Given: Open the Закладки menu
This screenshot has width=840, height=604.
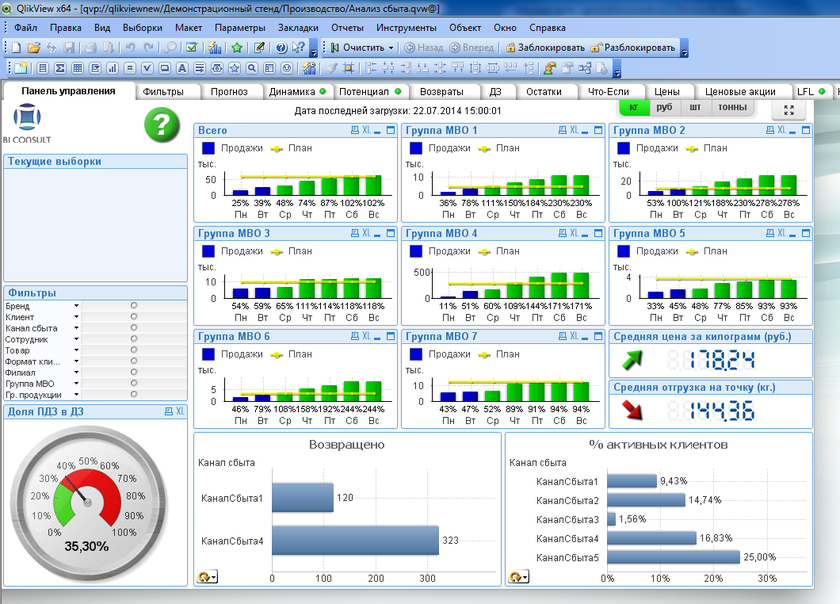Looking at the screenshot, I should (x=298, y=27).
